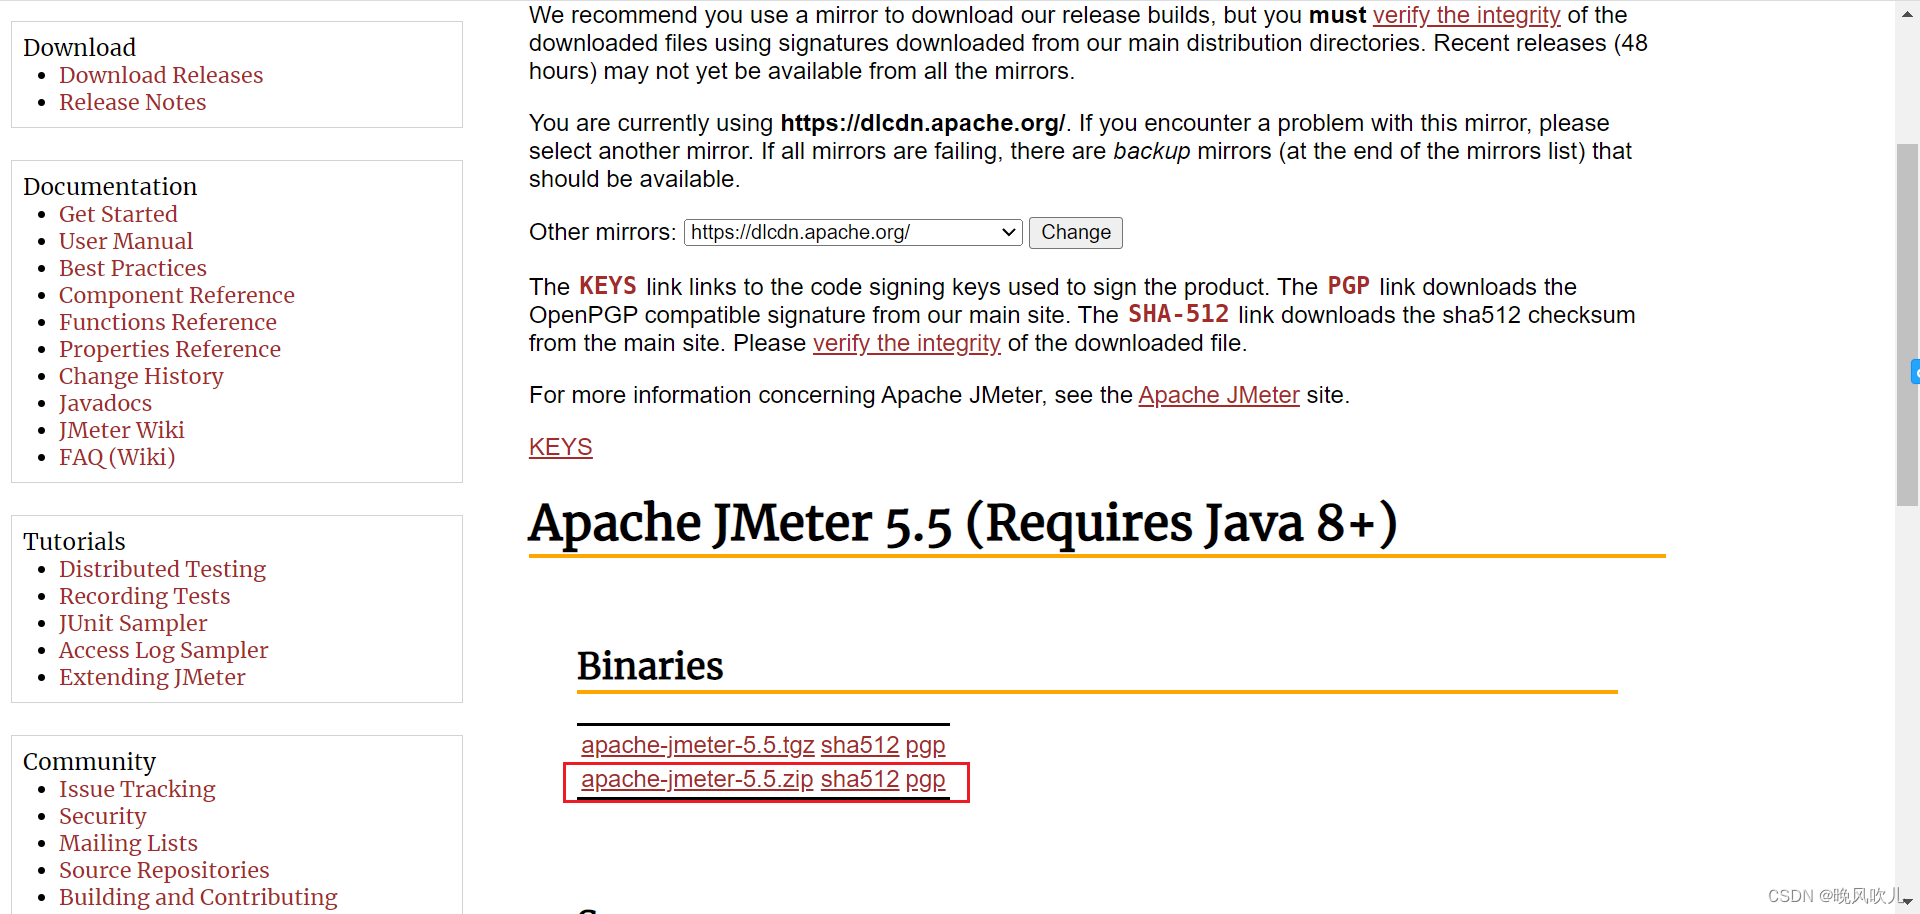Open the Apache JMeter site link
This screenshot has width=1920, height=914.
pos(1219,395)
